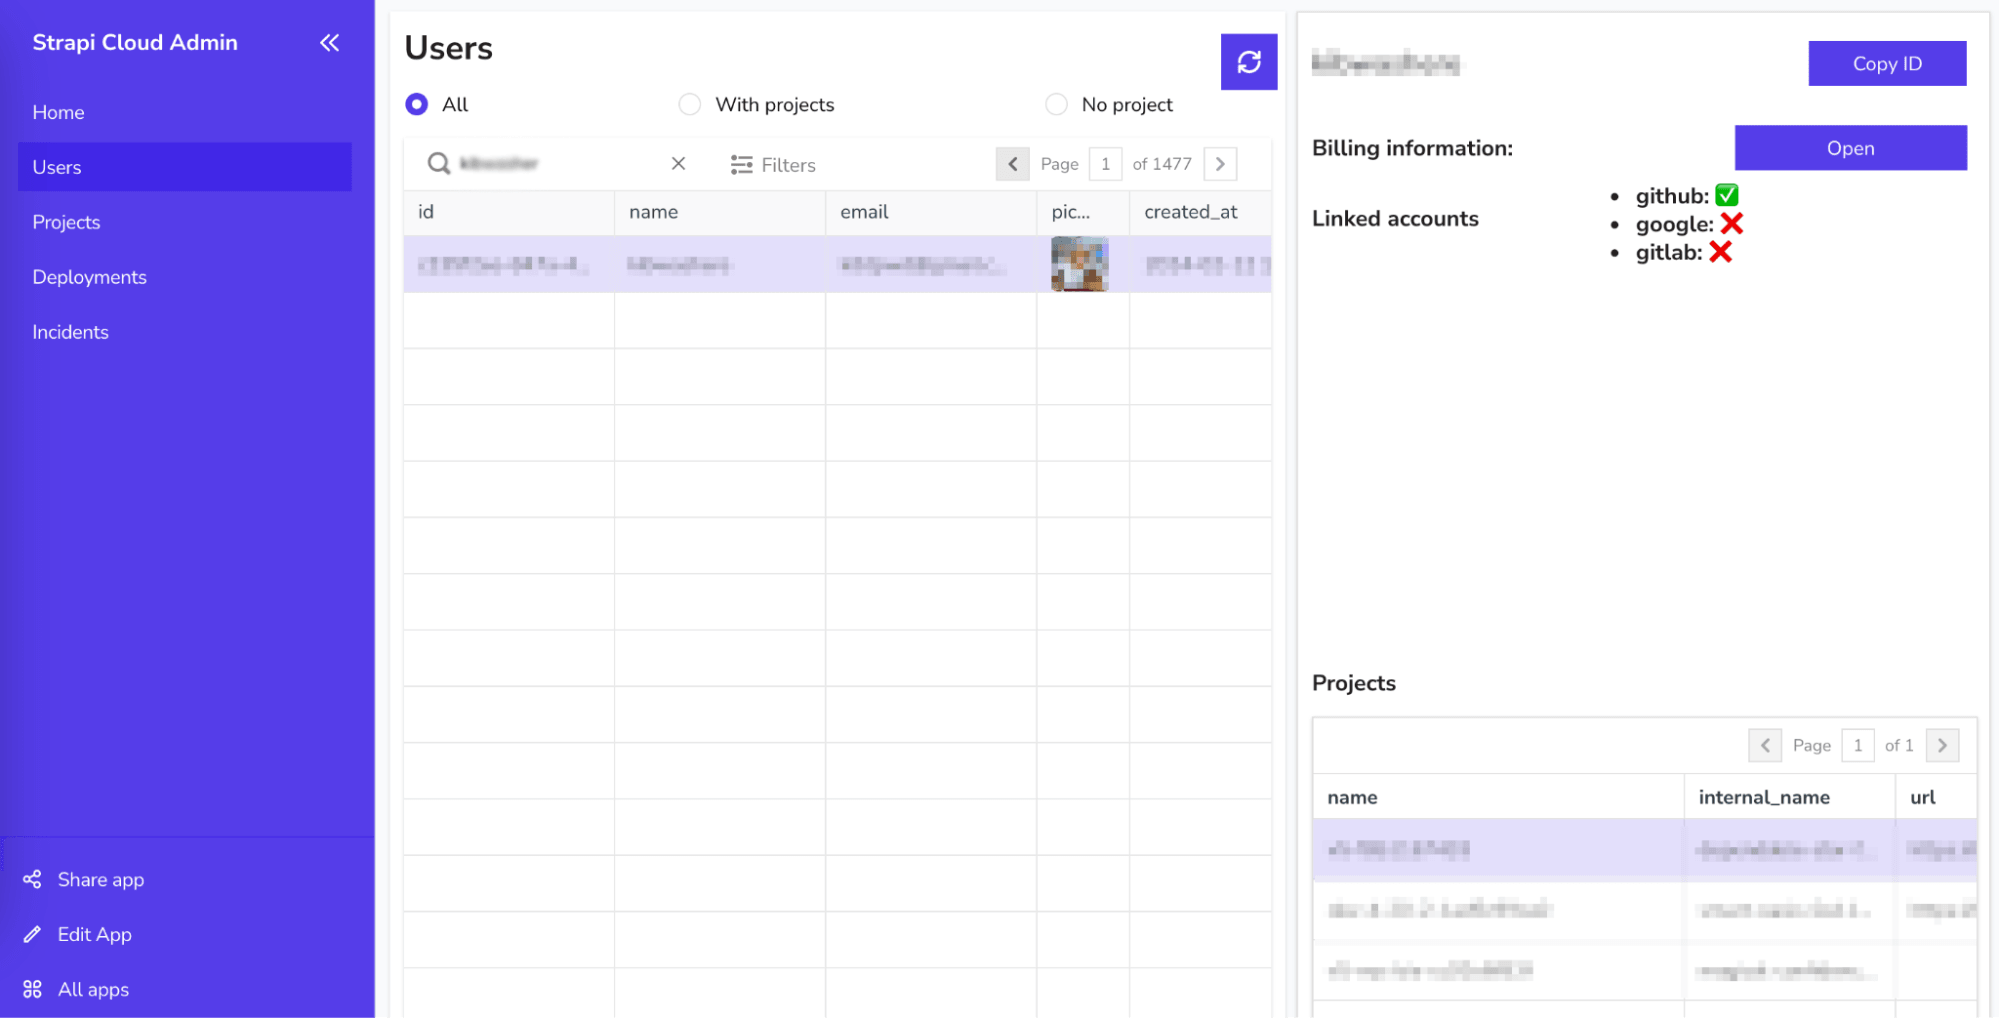Click the user's profile picture
The image size is (1999, 1019).
(1079, 264)
